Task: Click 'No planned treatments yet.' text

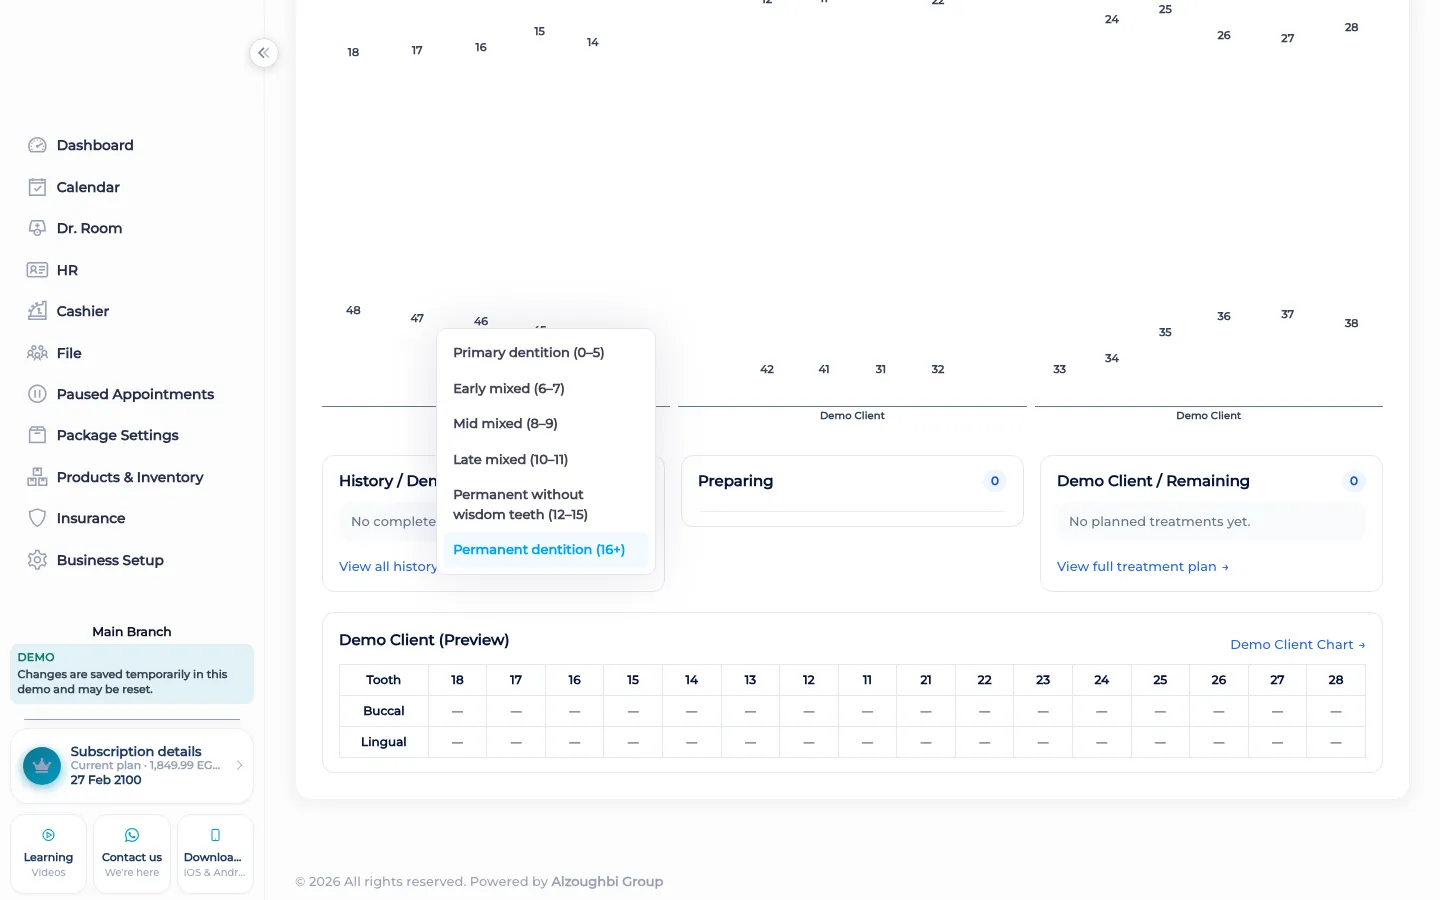Action: [x=1160, y=522]
